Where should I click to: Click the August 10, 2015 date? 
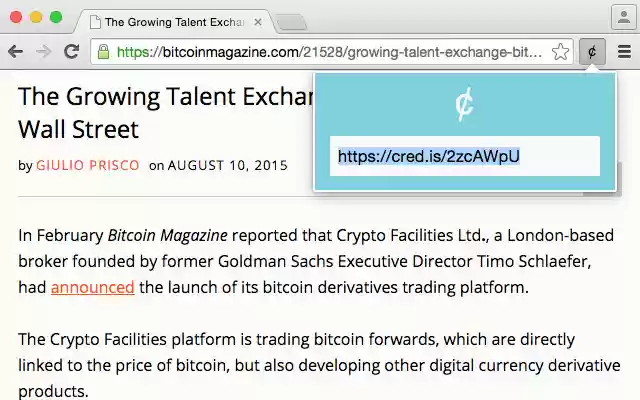tap(227, 165)
